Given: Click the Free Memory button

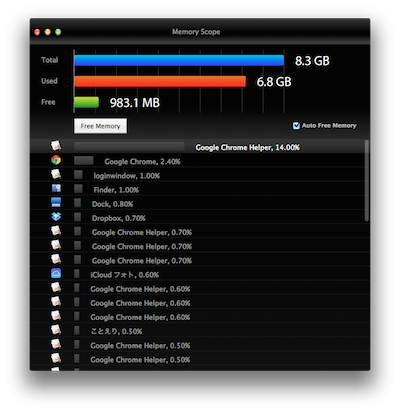Looking at the screenshot, I should (100, 126).
